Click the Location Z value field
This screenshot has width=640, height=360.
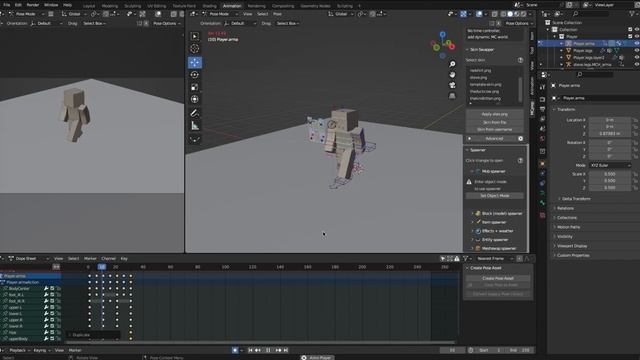pyautogui.click(x=610, y=133)
